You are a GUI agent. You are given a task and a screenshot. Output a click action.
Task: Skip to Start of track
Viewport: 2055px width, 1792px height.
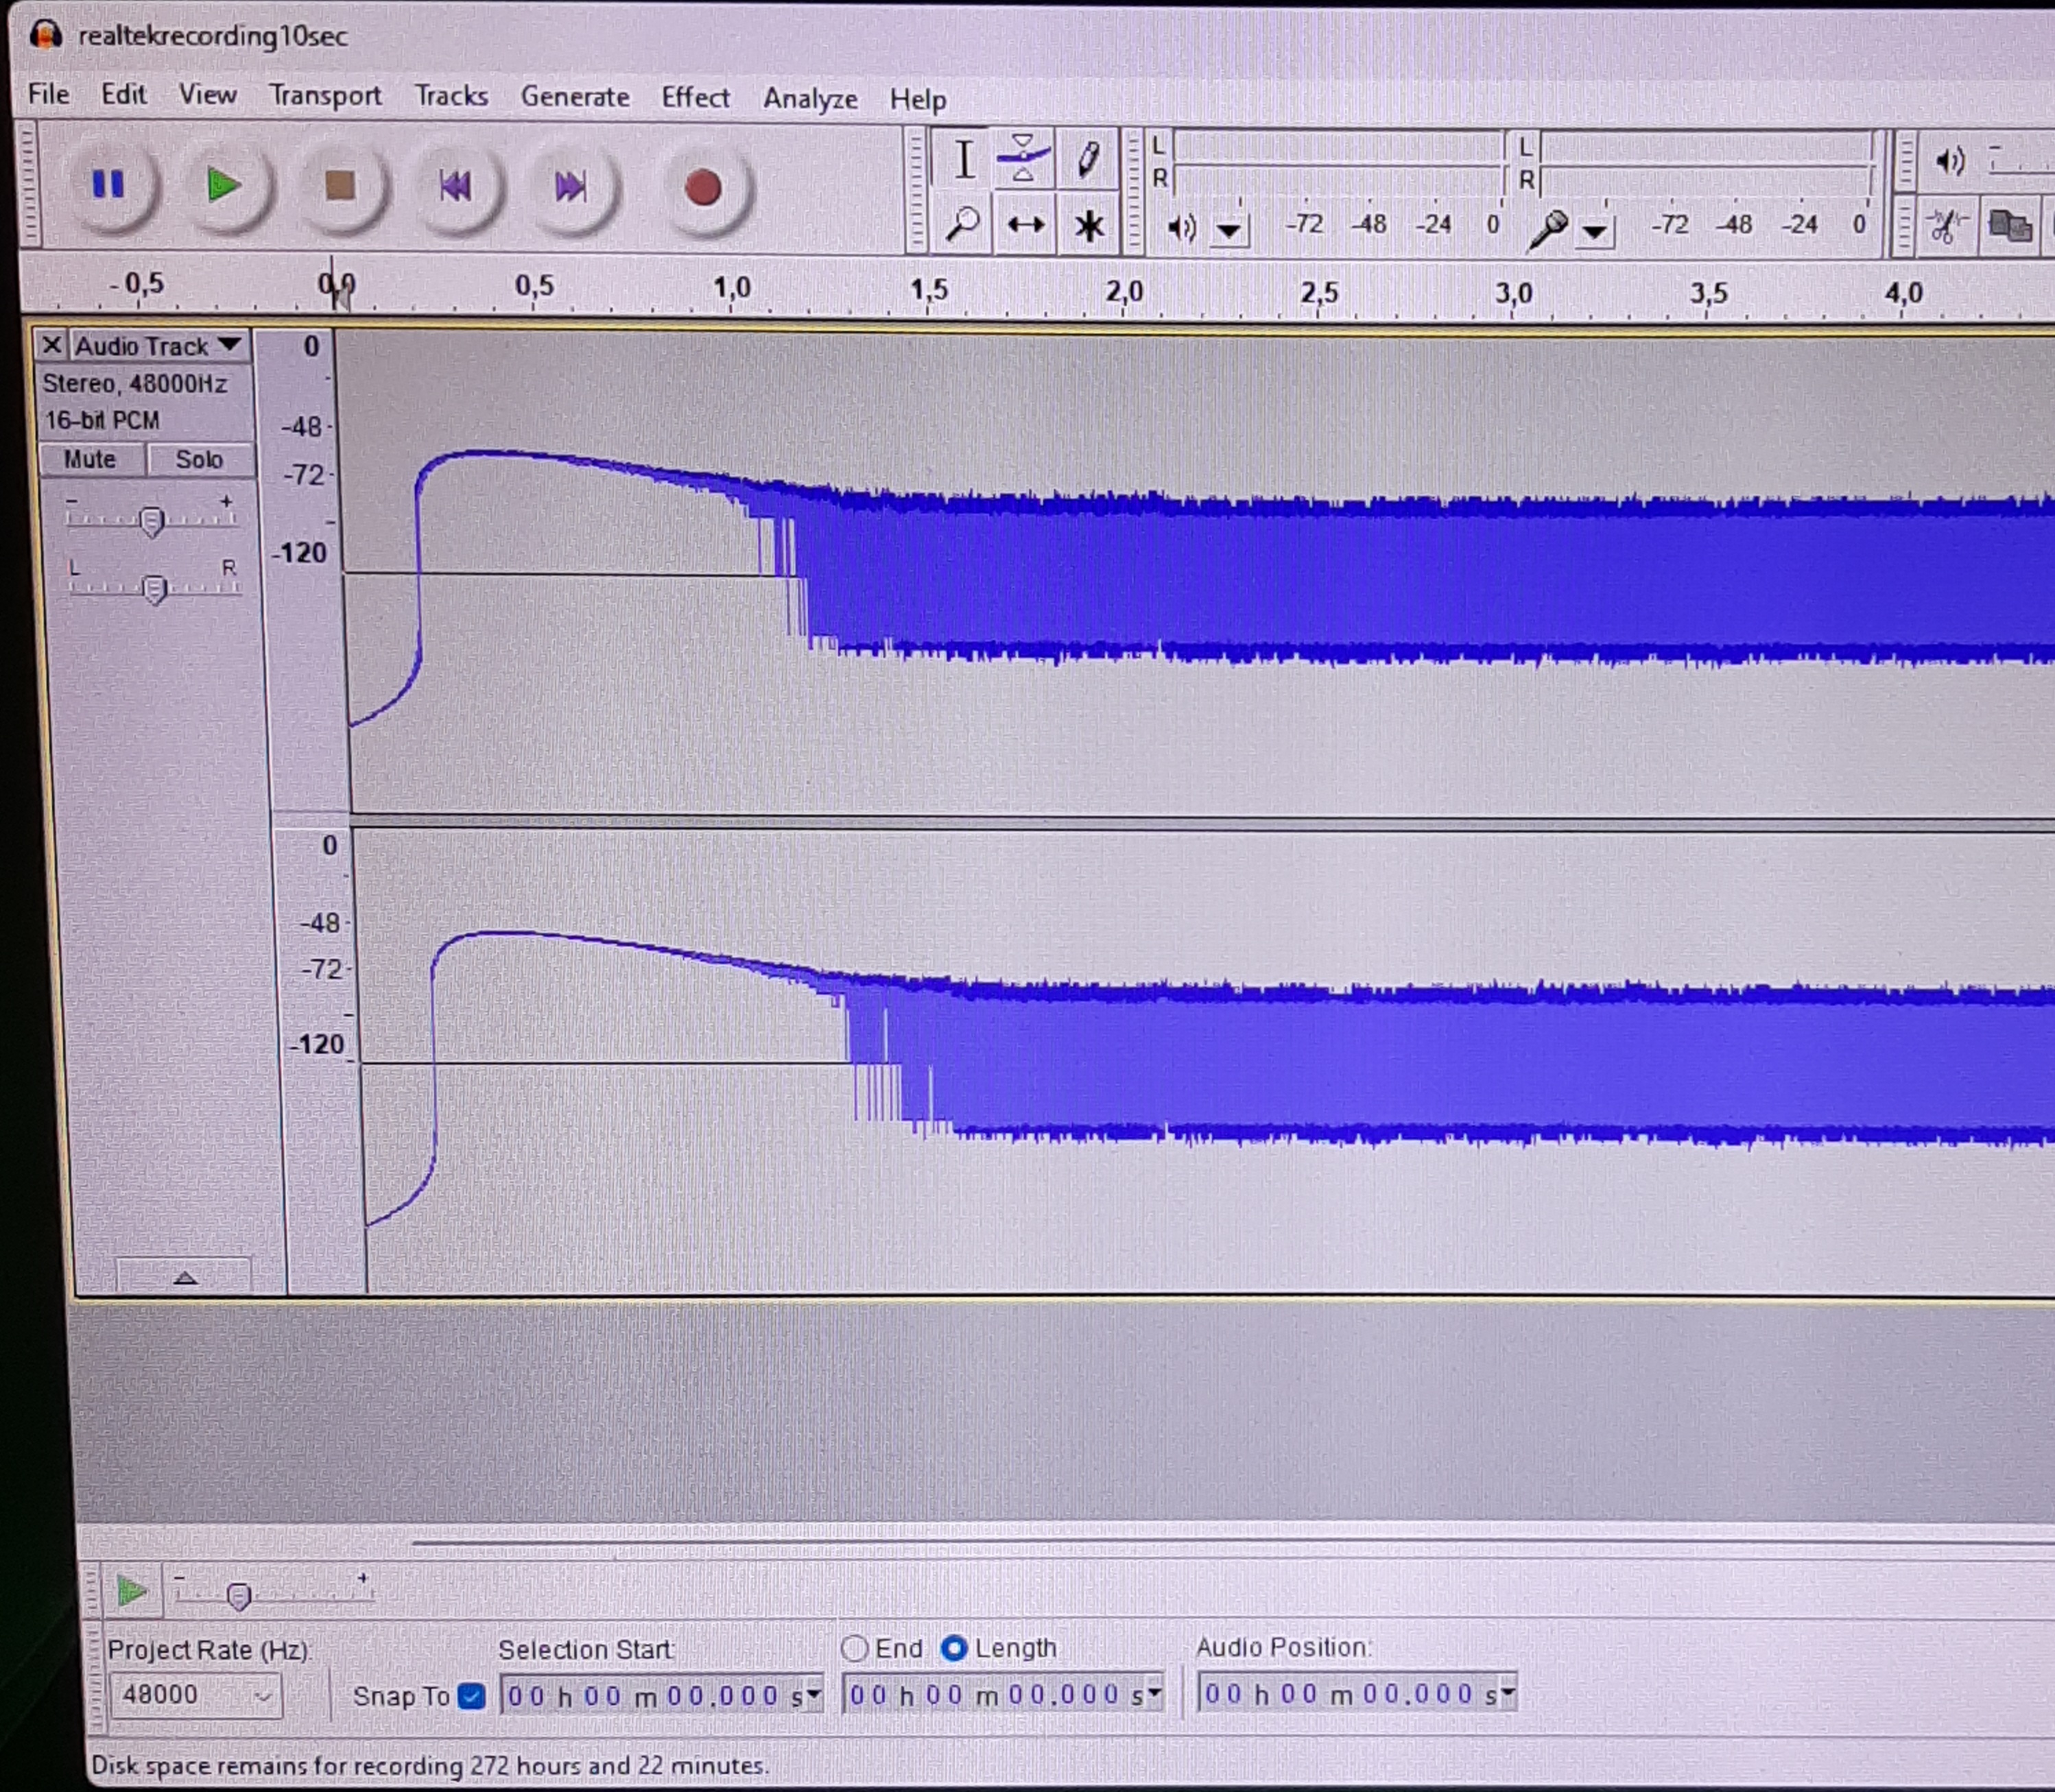[x=455, y=187]
